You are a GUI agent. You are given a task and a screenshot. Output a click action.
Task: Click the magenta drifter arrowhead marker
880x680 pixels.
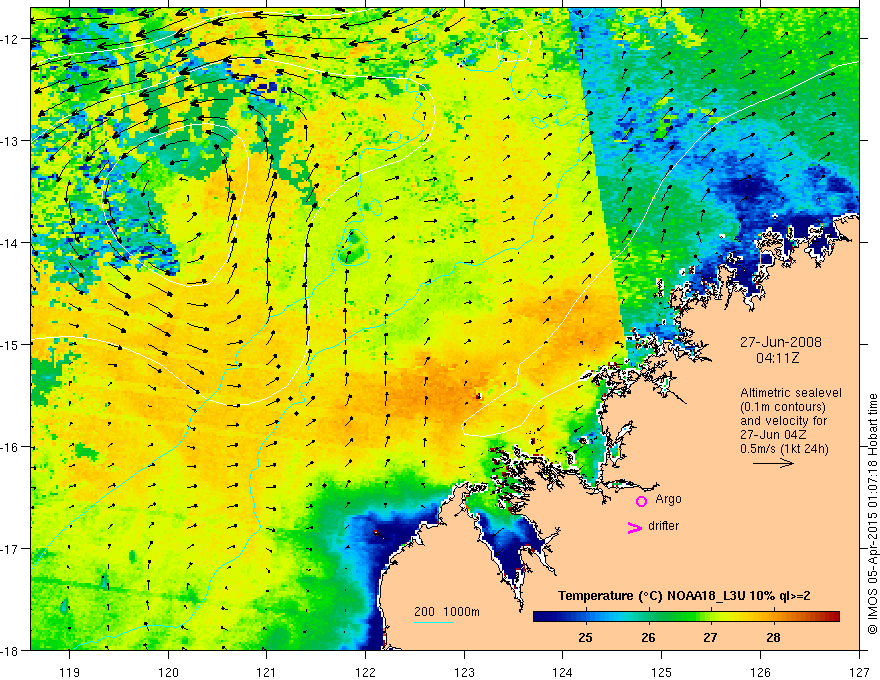(635, 527)
